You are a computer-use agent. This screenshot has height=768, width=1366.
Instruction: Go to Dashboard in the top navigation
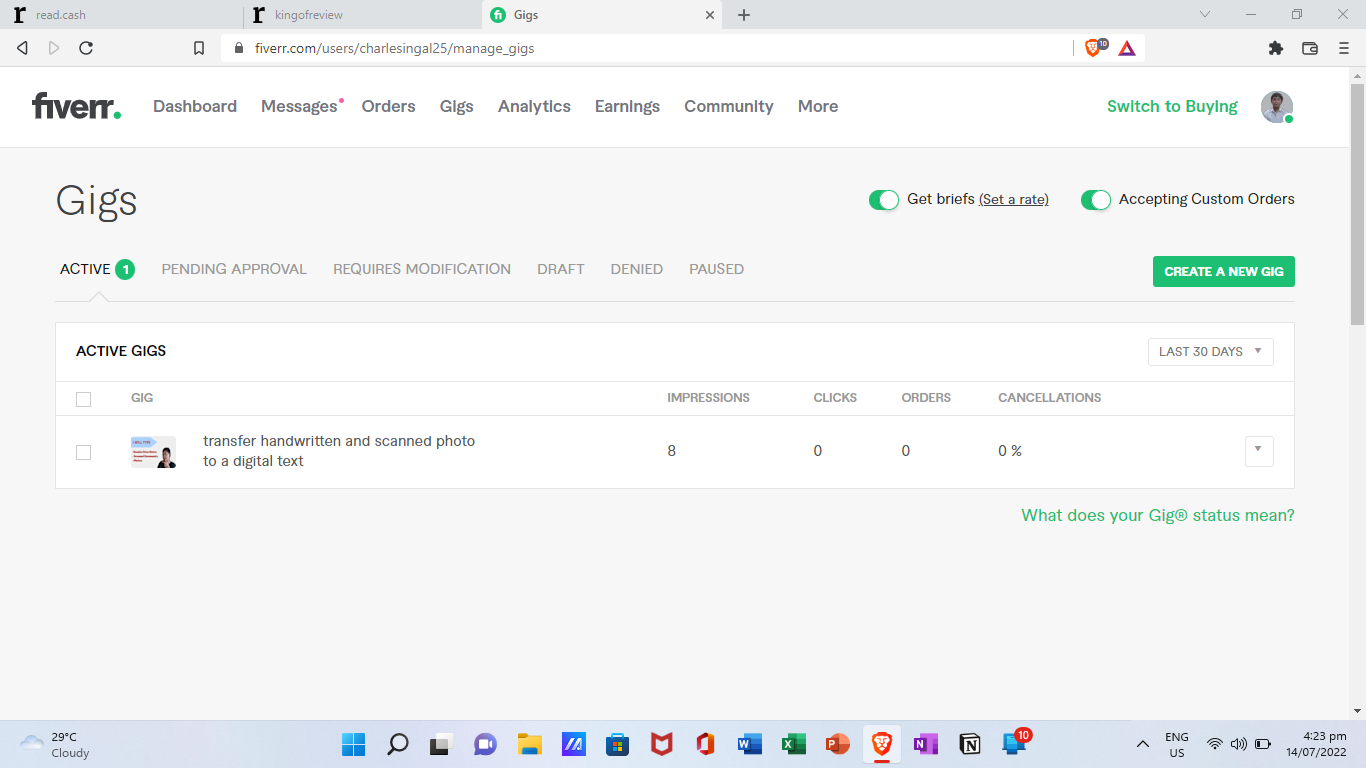pyautogui.click(x=195, y=106)
